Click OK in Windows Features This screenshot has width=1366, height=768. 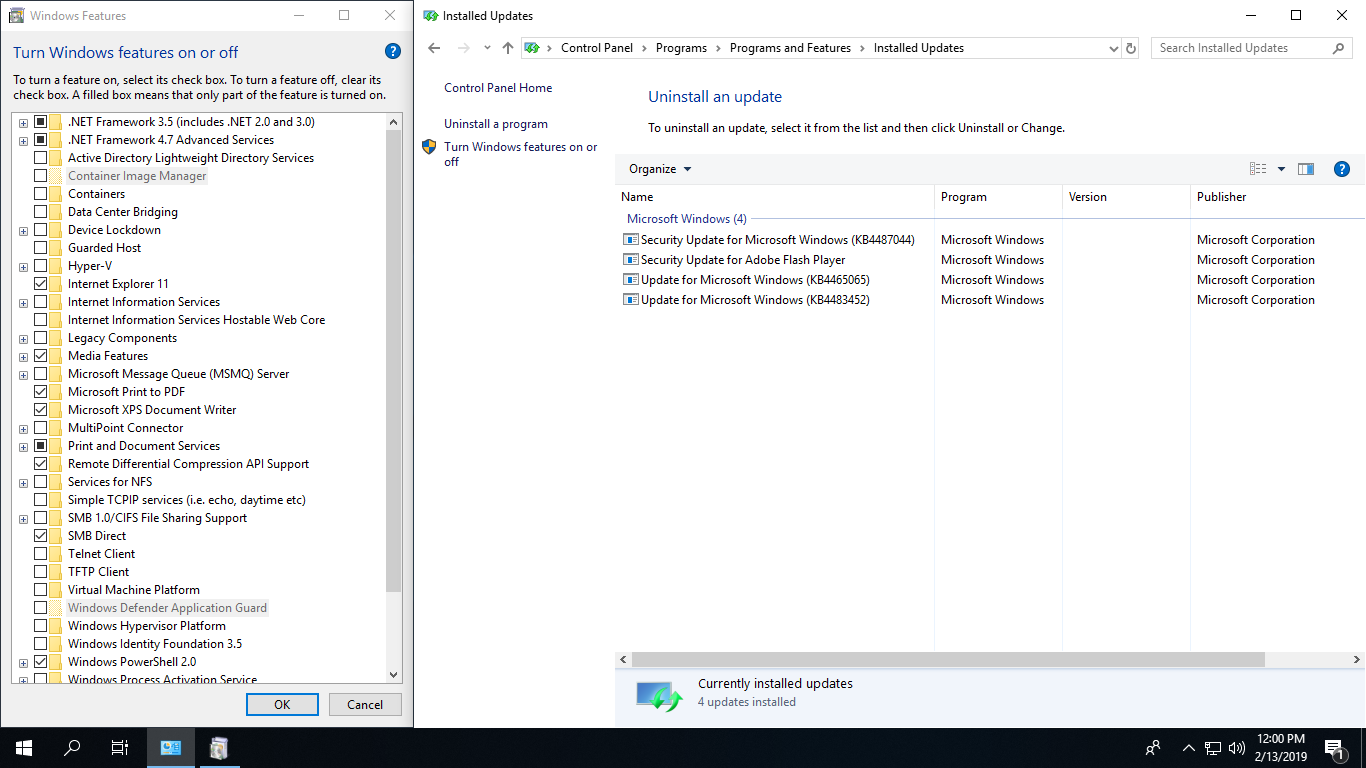(x=282, y=704)
